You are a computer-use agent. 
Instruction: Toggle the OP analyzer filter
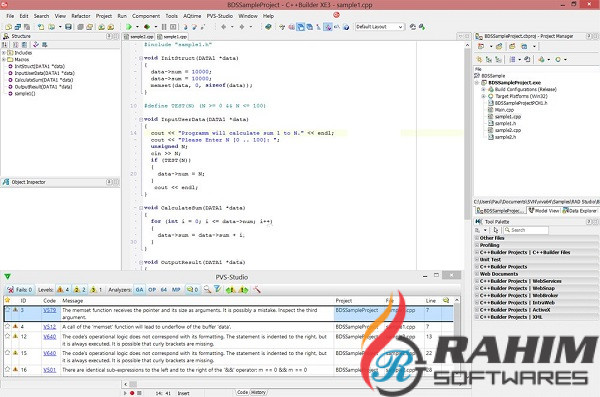pyautogui.click(x=152, y=290)
